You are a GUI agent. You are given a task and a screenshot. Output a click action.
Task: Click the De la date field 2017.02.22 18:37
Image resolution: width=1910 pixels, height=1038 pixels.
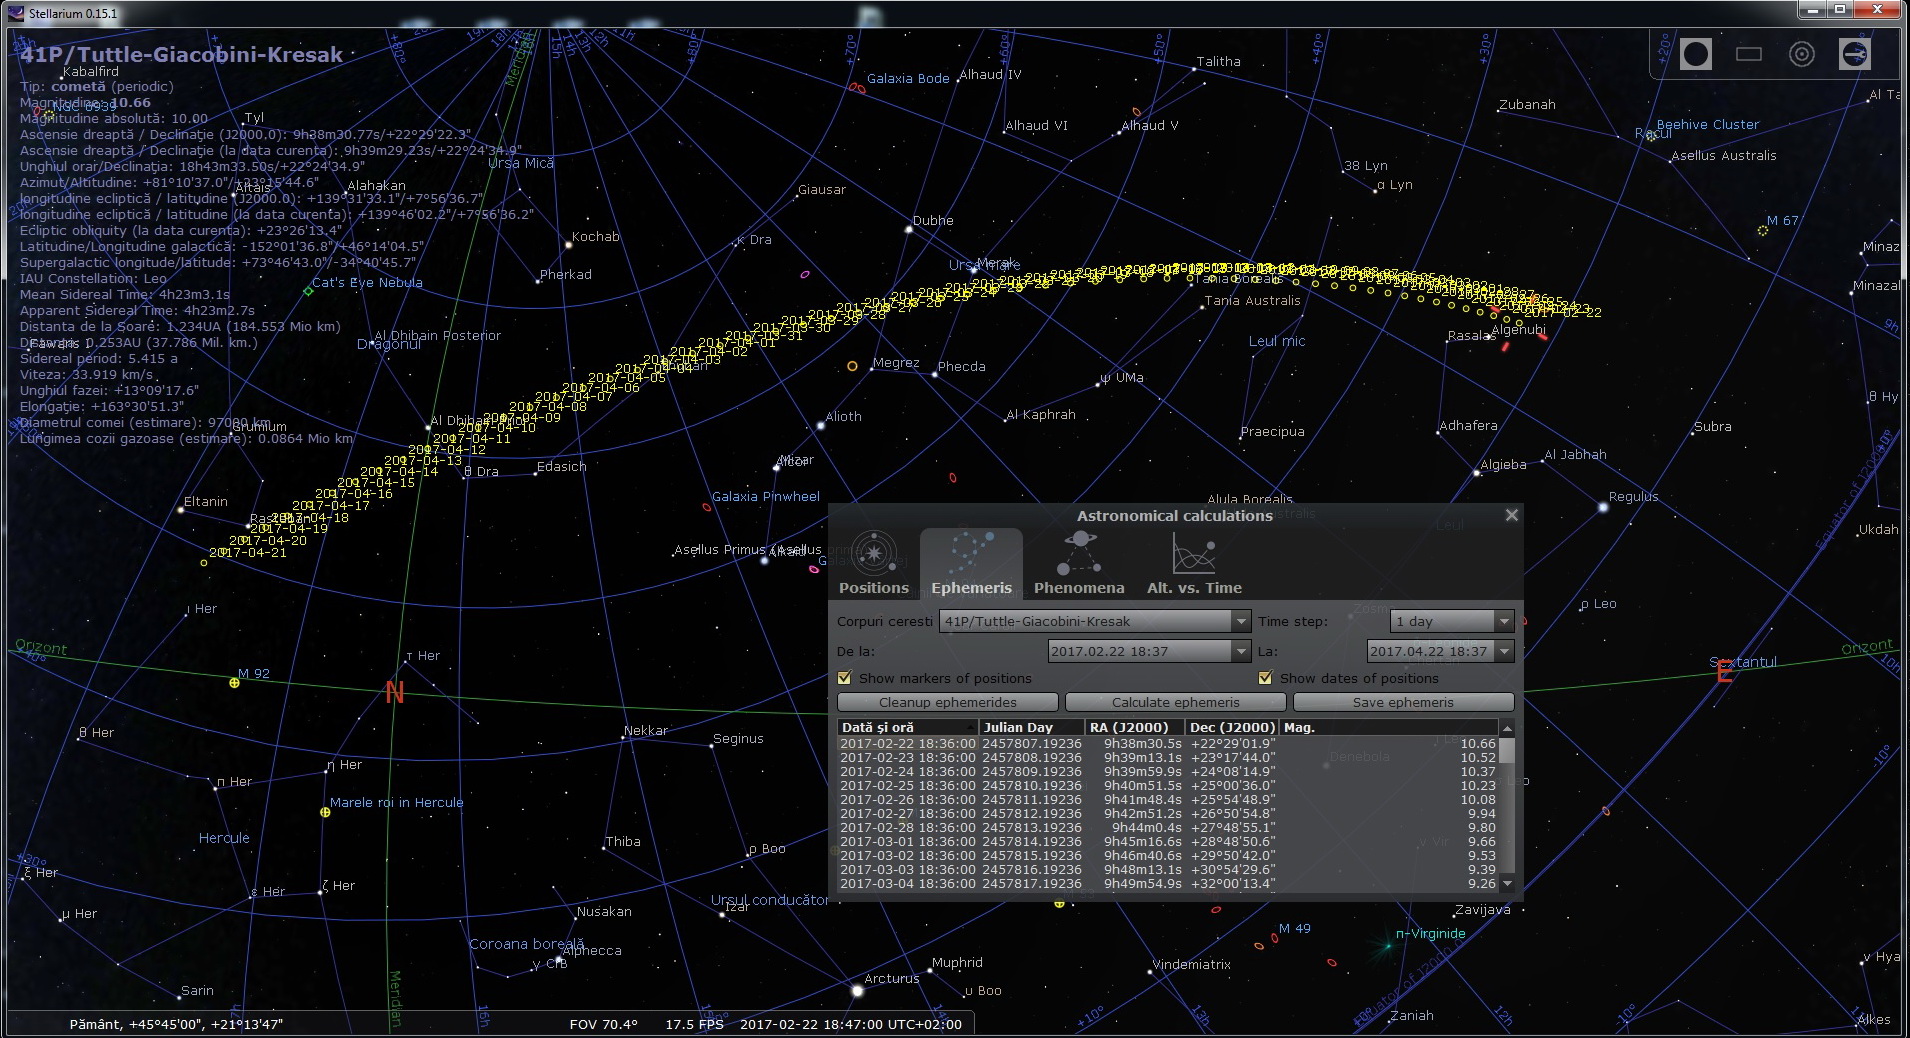click(1140, 651)
